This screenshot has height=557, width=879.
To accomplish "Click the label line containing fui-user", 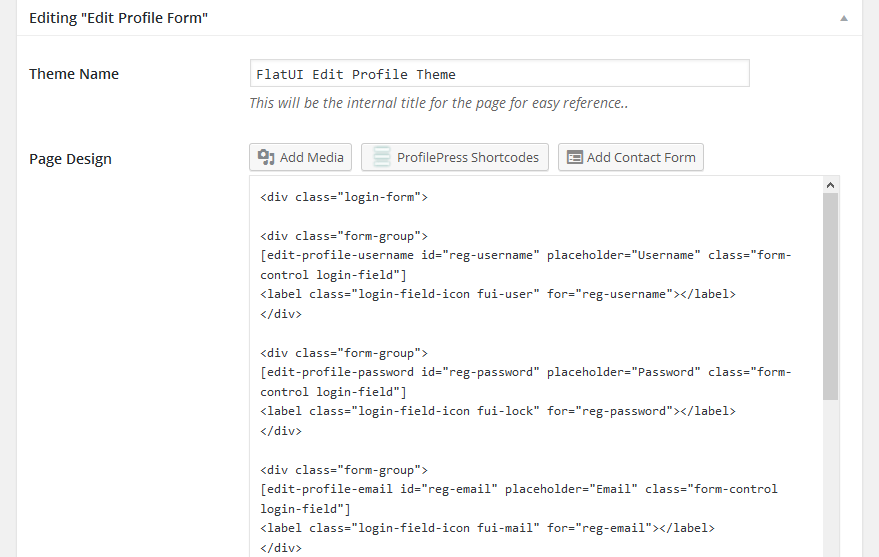I will pos(498,294).
